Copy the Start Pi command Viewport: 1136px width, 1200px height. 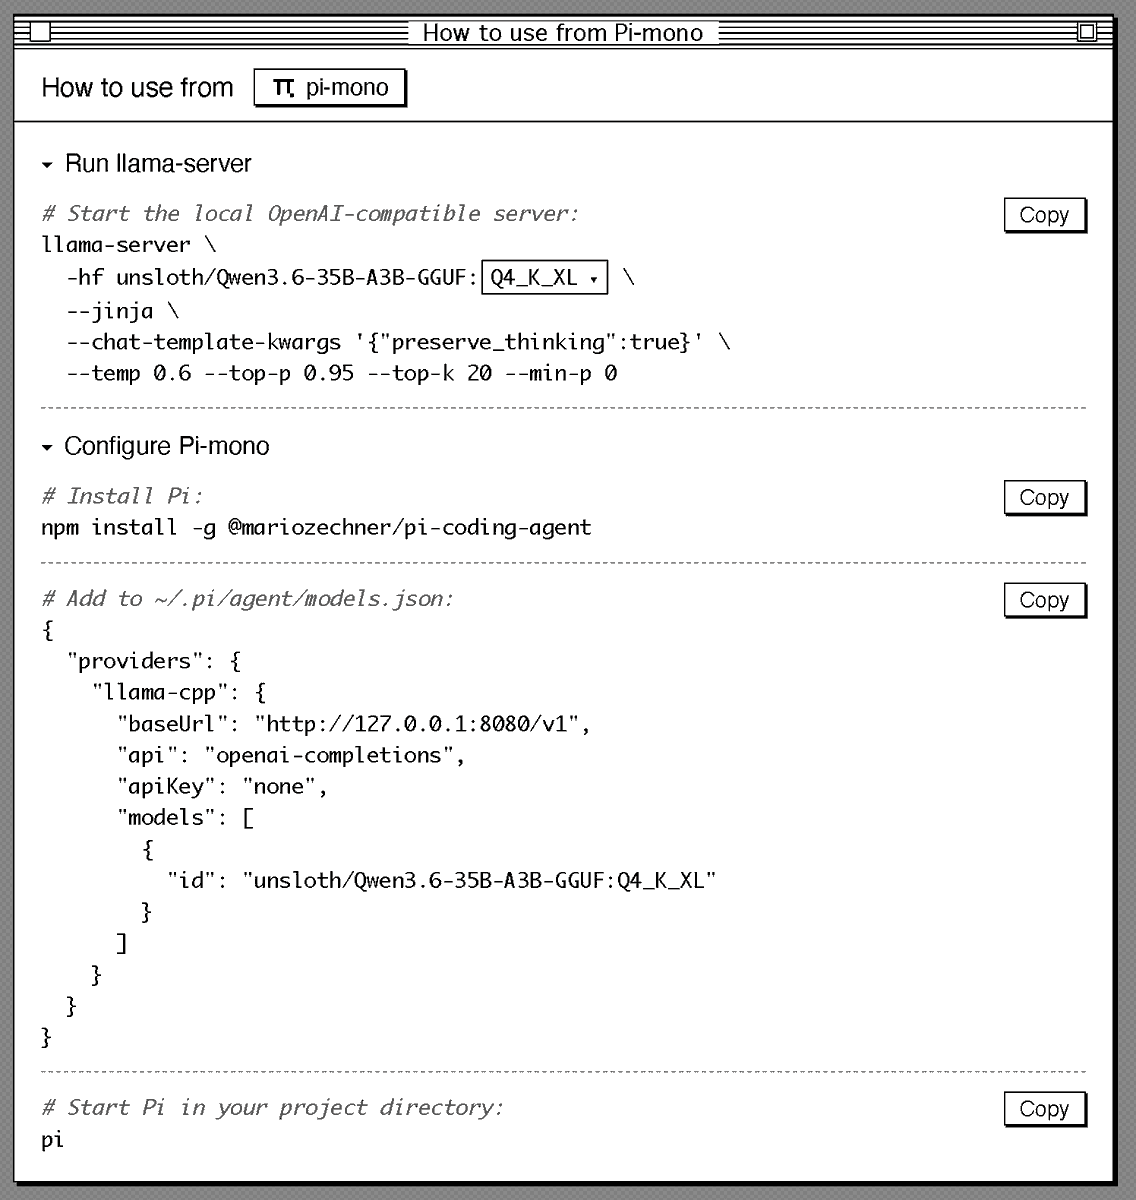[x=1044, y=1109]
